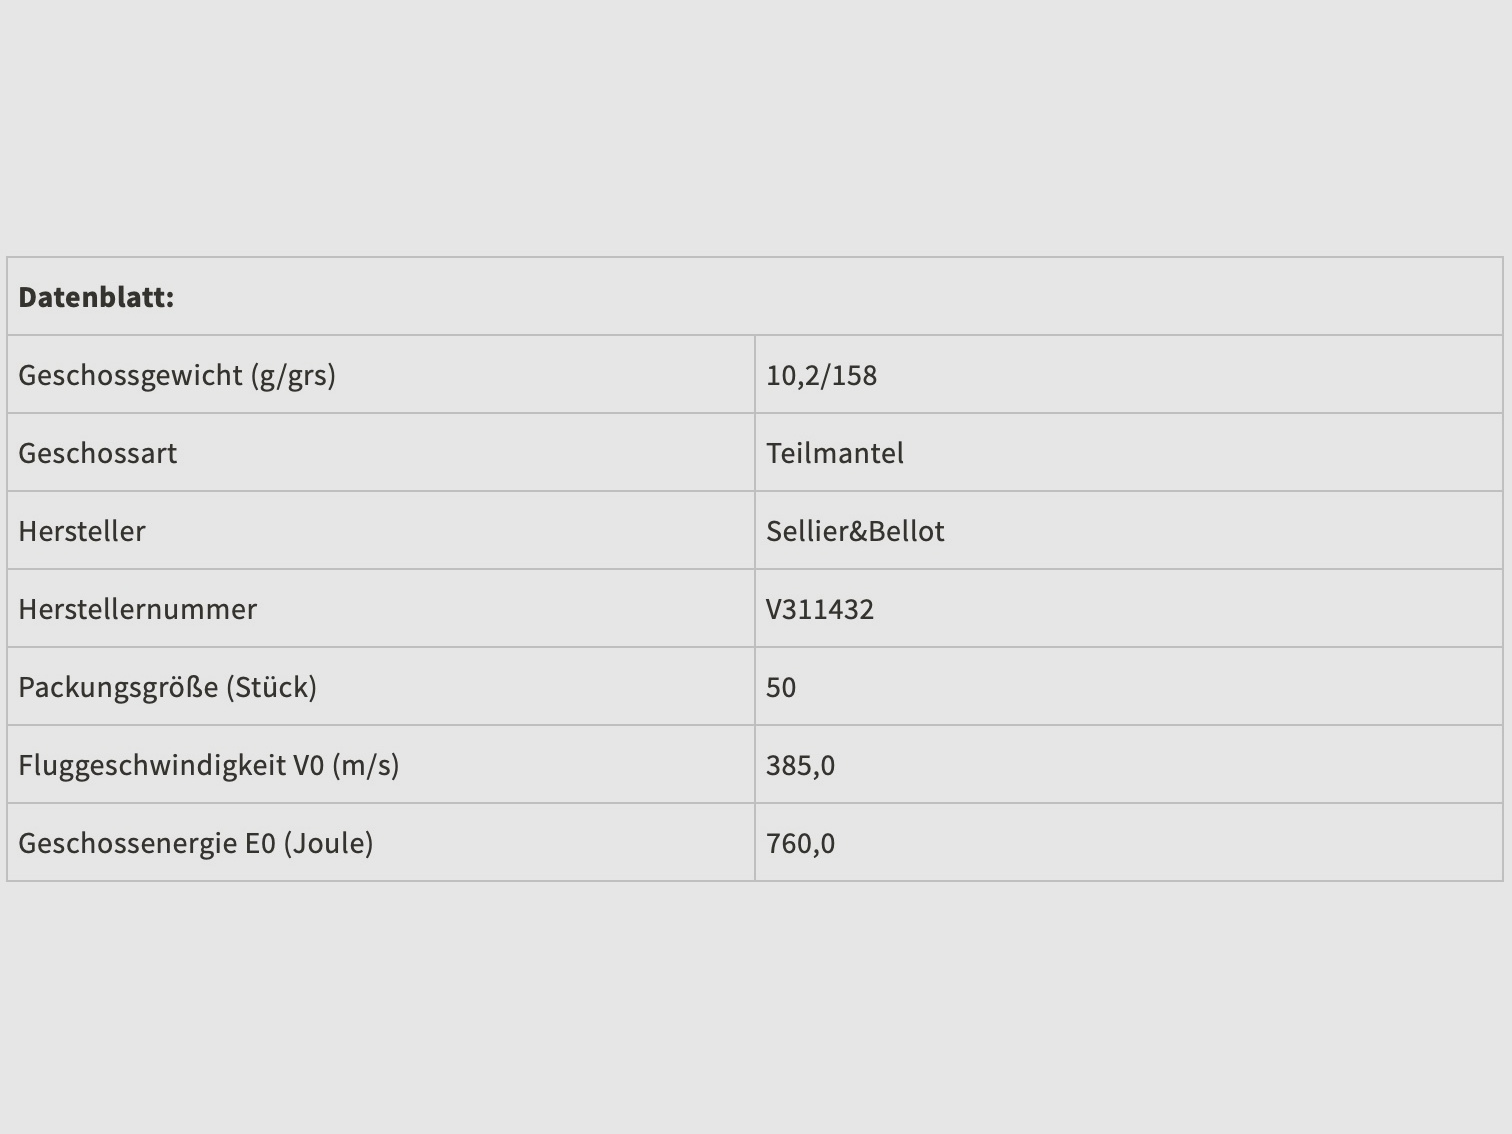Click the velocity value '385,0'
1512x1134 pixels.
tap(800, 765)
